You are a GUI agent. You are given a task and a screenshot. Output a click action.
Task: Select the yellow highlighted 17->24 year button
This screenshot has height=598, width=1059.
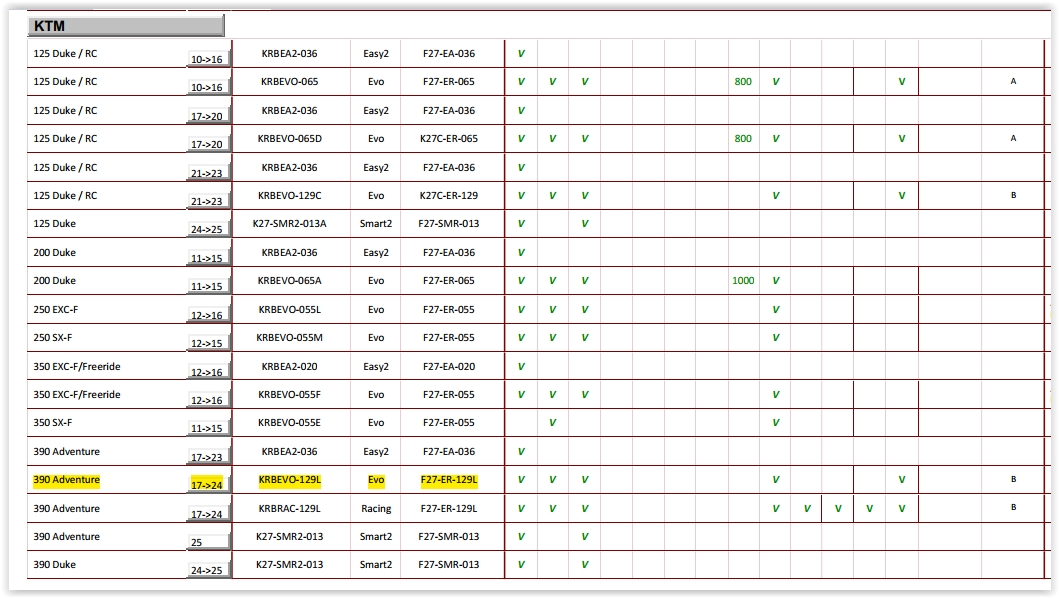click(208, 485)
